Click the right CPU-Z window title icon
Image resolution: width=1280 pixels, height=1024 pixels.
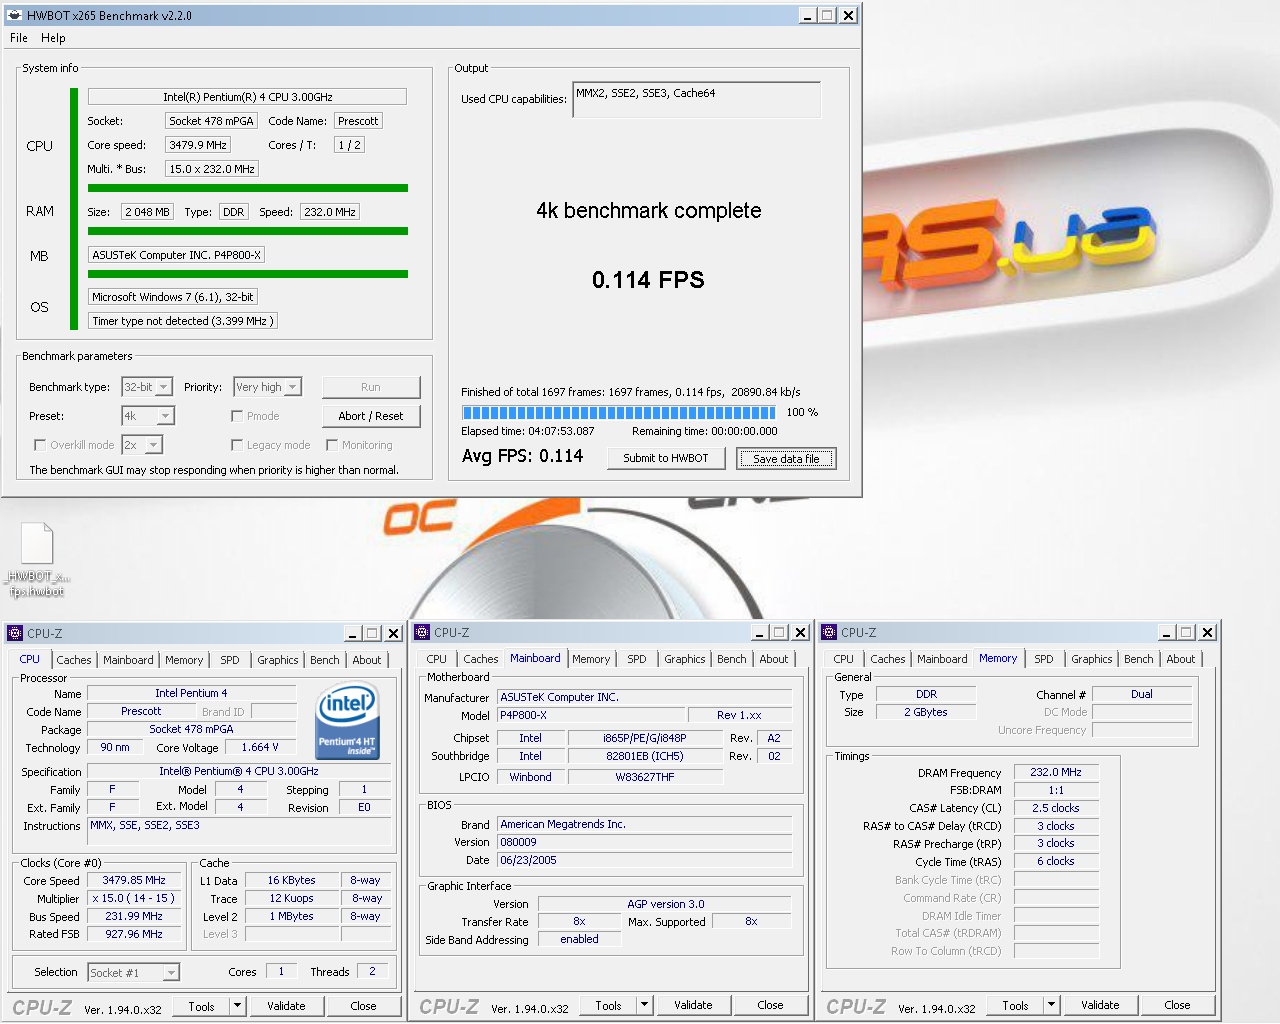tap(829, 633)
